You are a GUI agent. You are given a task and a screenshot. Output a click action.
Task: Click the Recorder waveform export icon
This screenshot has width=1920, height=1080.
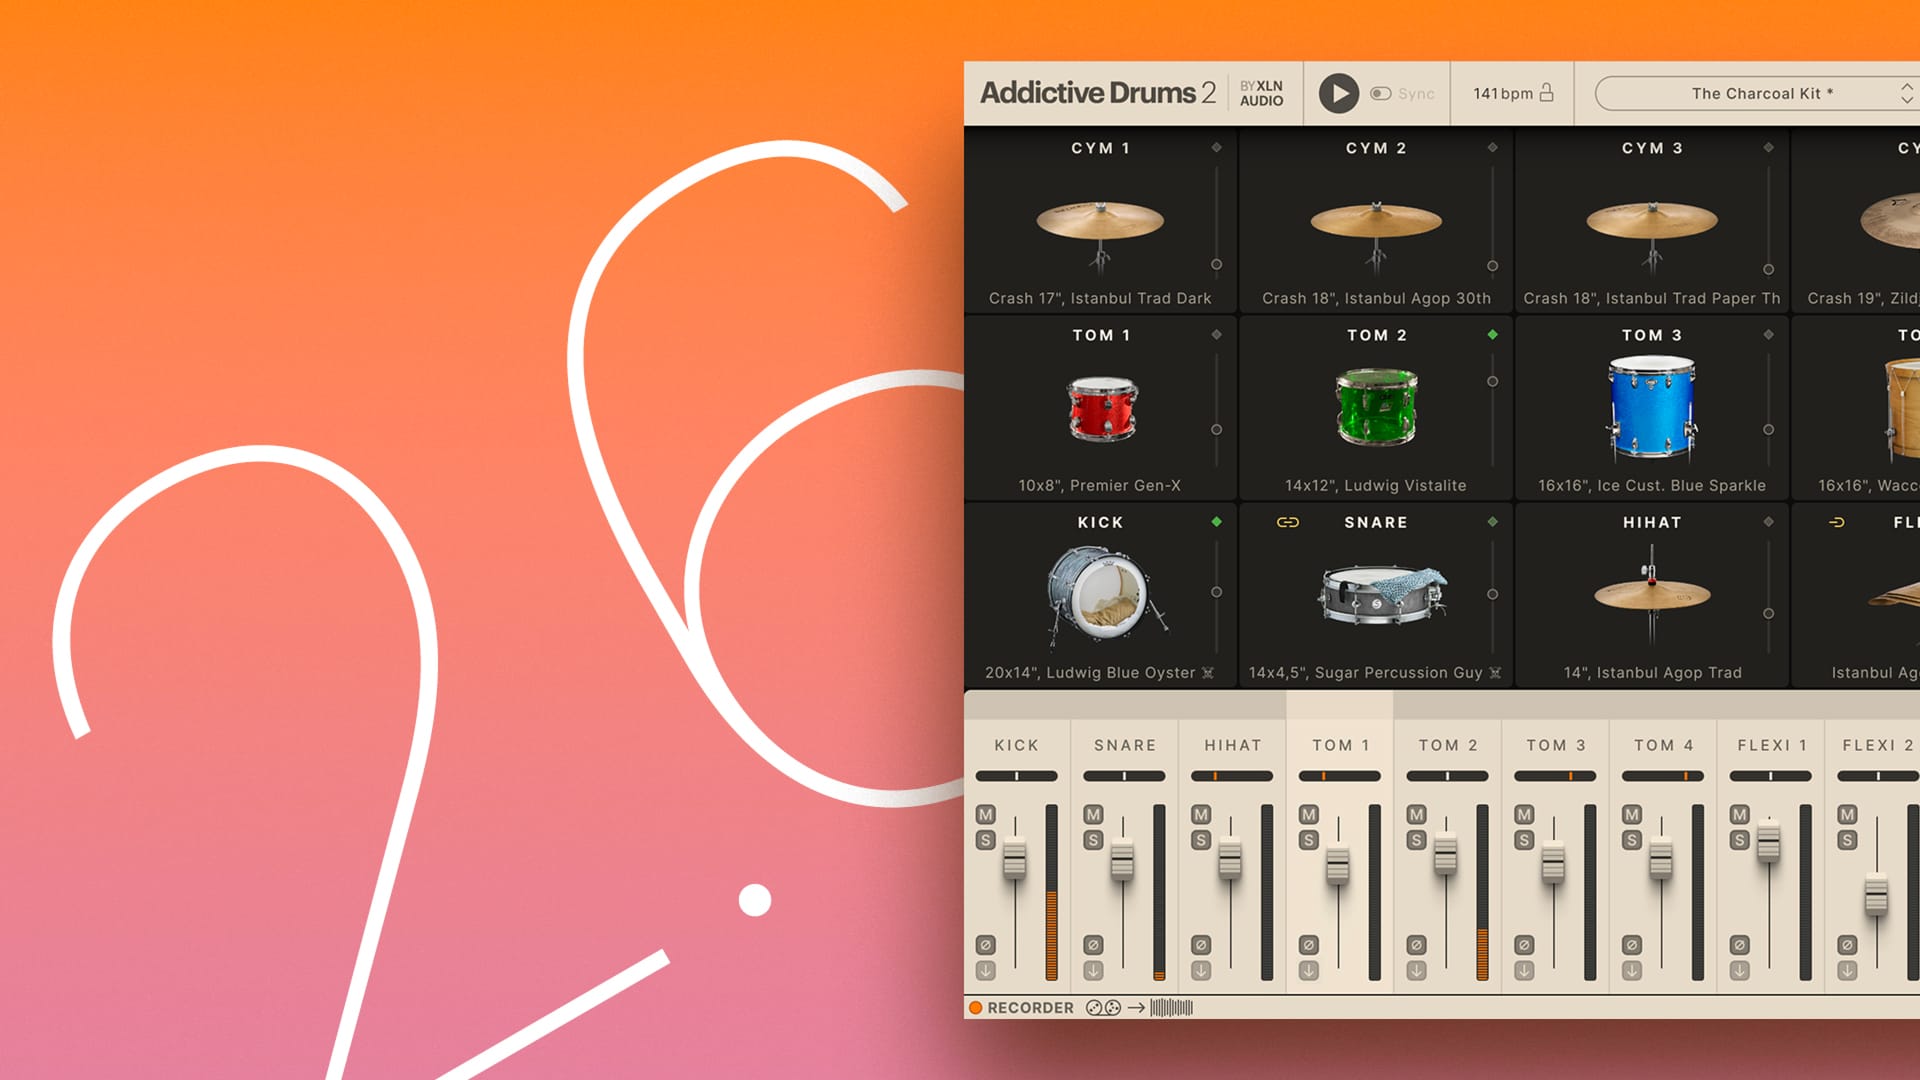pyautogui.click(x=1171, y=1008)
